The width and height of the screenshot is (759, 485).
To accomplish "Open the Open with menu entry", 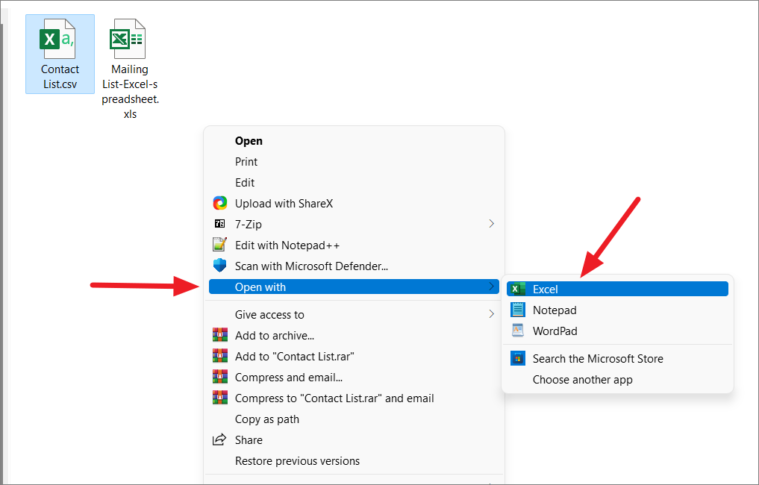I will coord(354,287).
